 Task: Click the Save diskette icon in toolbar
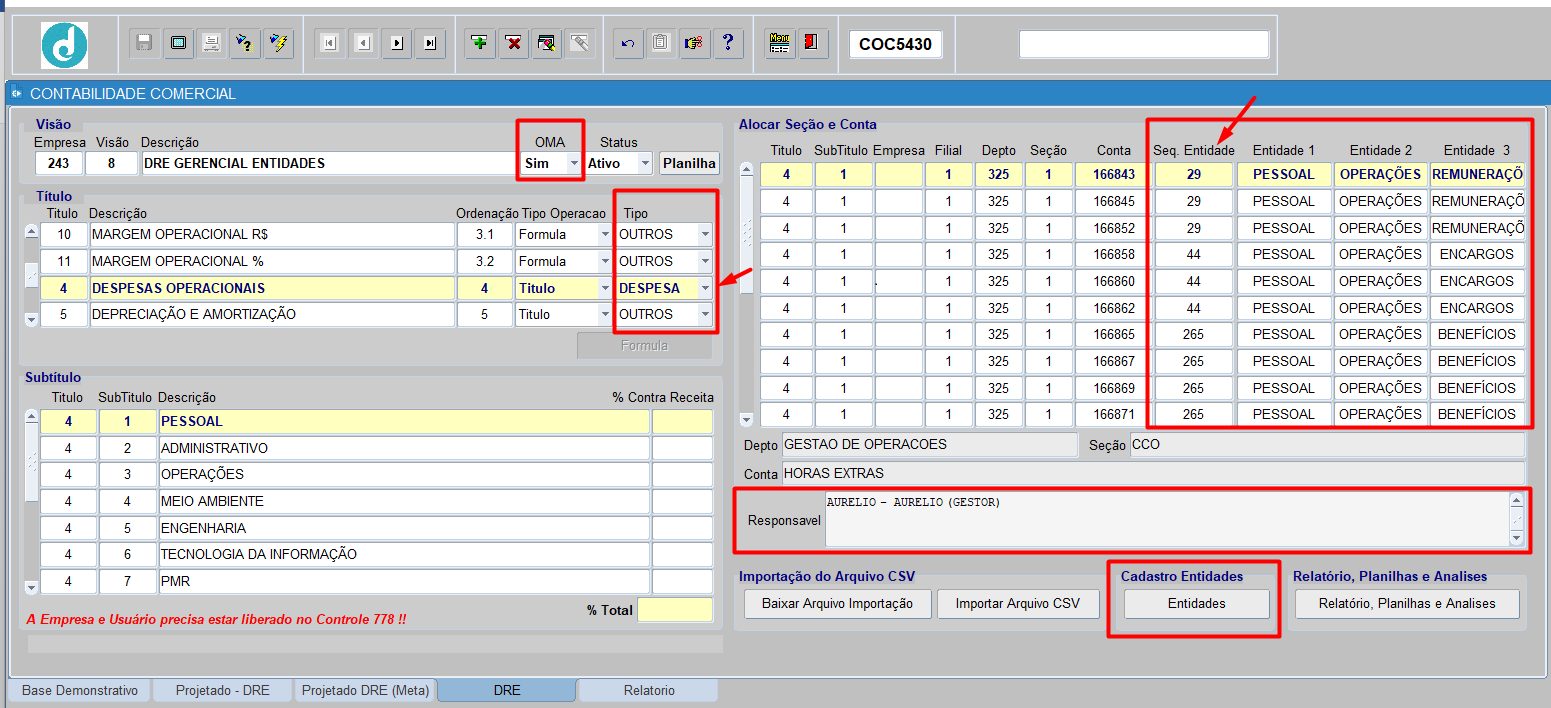pyautogui.click(x=144, y=43)
